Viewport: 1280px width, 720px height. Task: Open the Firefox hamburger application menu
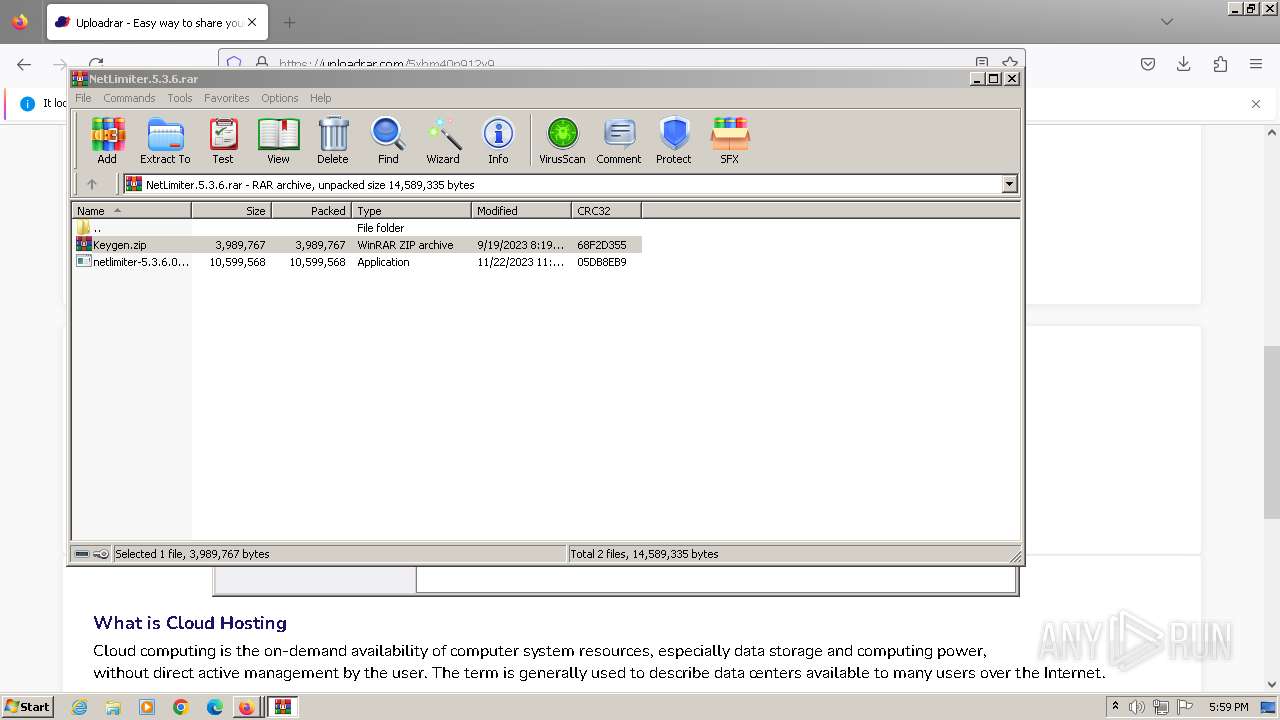pyautogui.click(x=1256, y=64)
